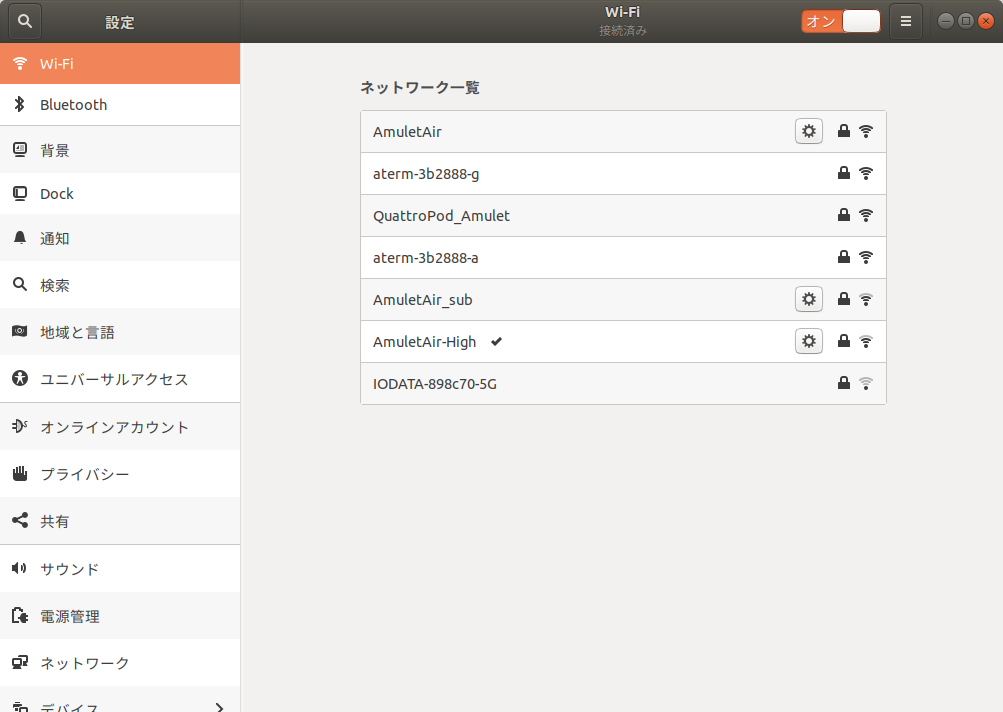The height and width of the screenshot is (712, 1003).
Task: Click the lock icon on the aterm-3b2888-g row
Action: tap(844, 173)
